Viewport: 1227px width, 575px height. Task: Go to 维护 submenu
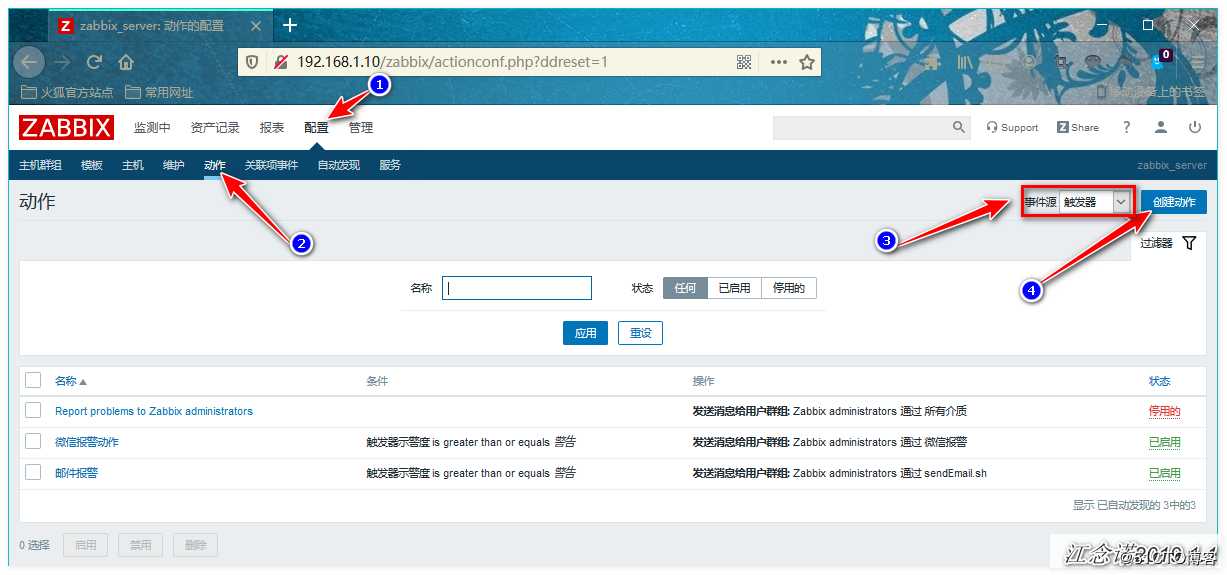(174, 165)
